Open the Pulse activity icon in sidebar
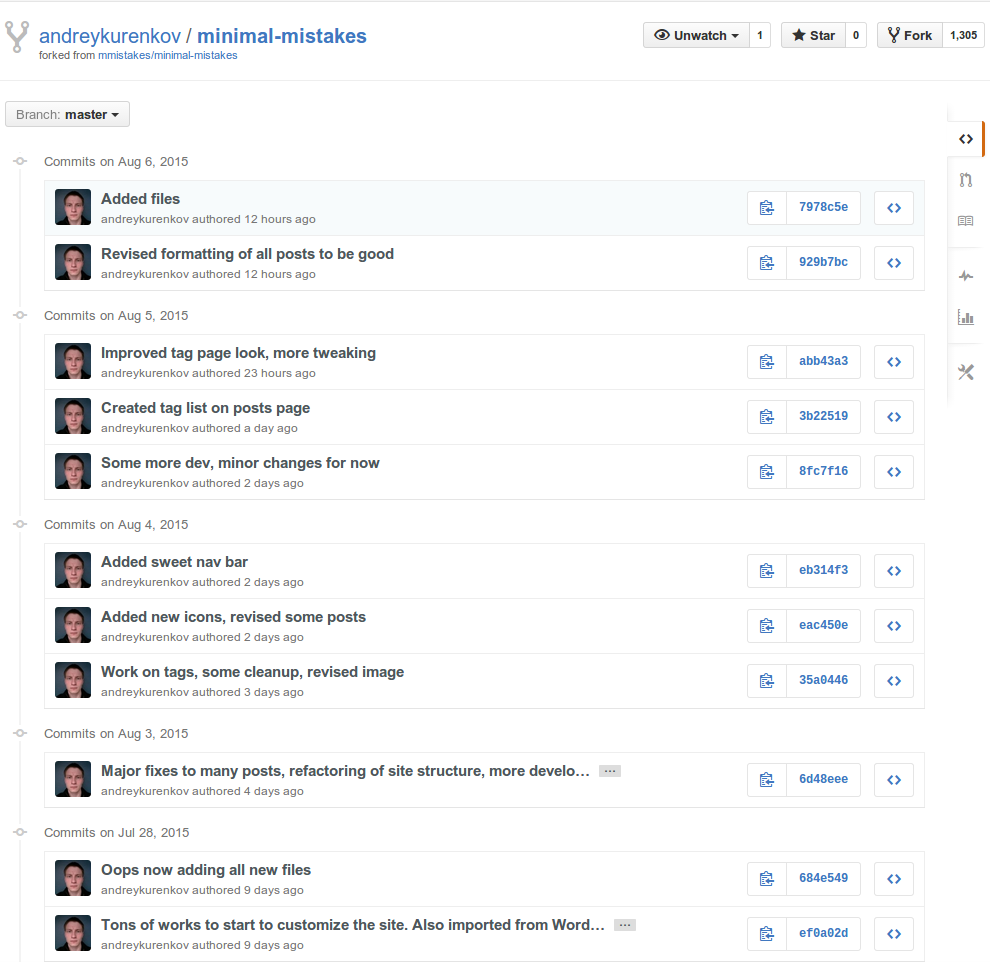Image resolution: width=990 pixels, height=962 pixels. click(x=965, y=276)
